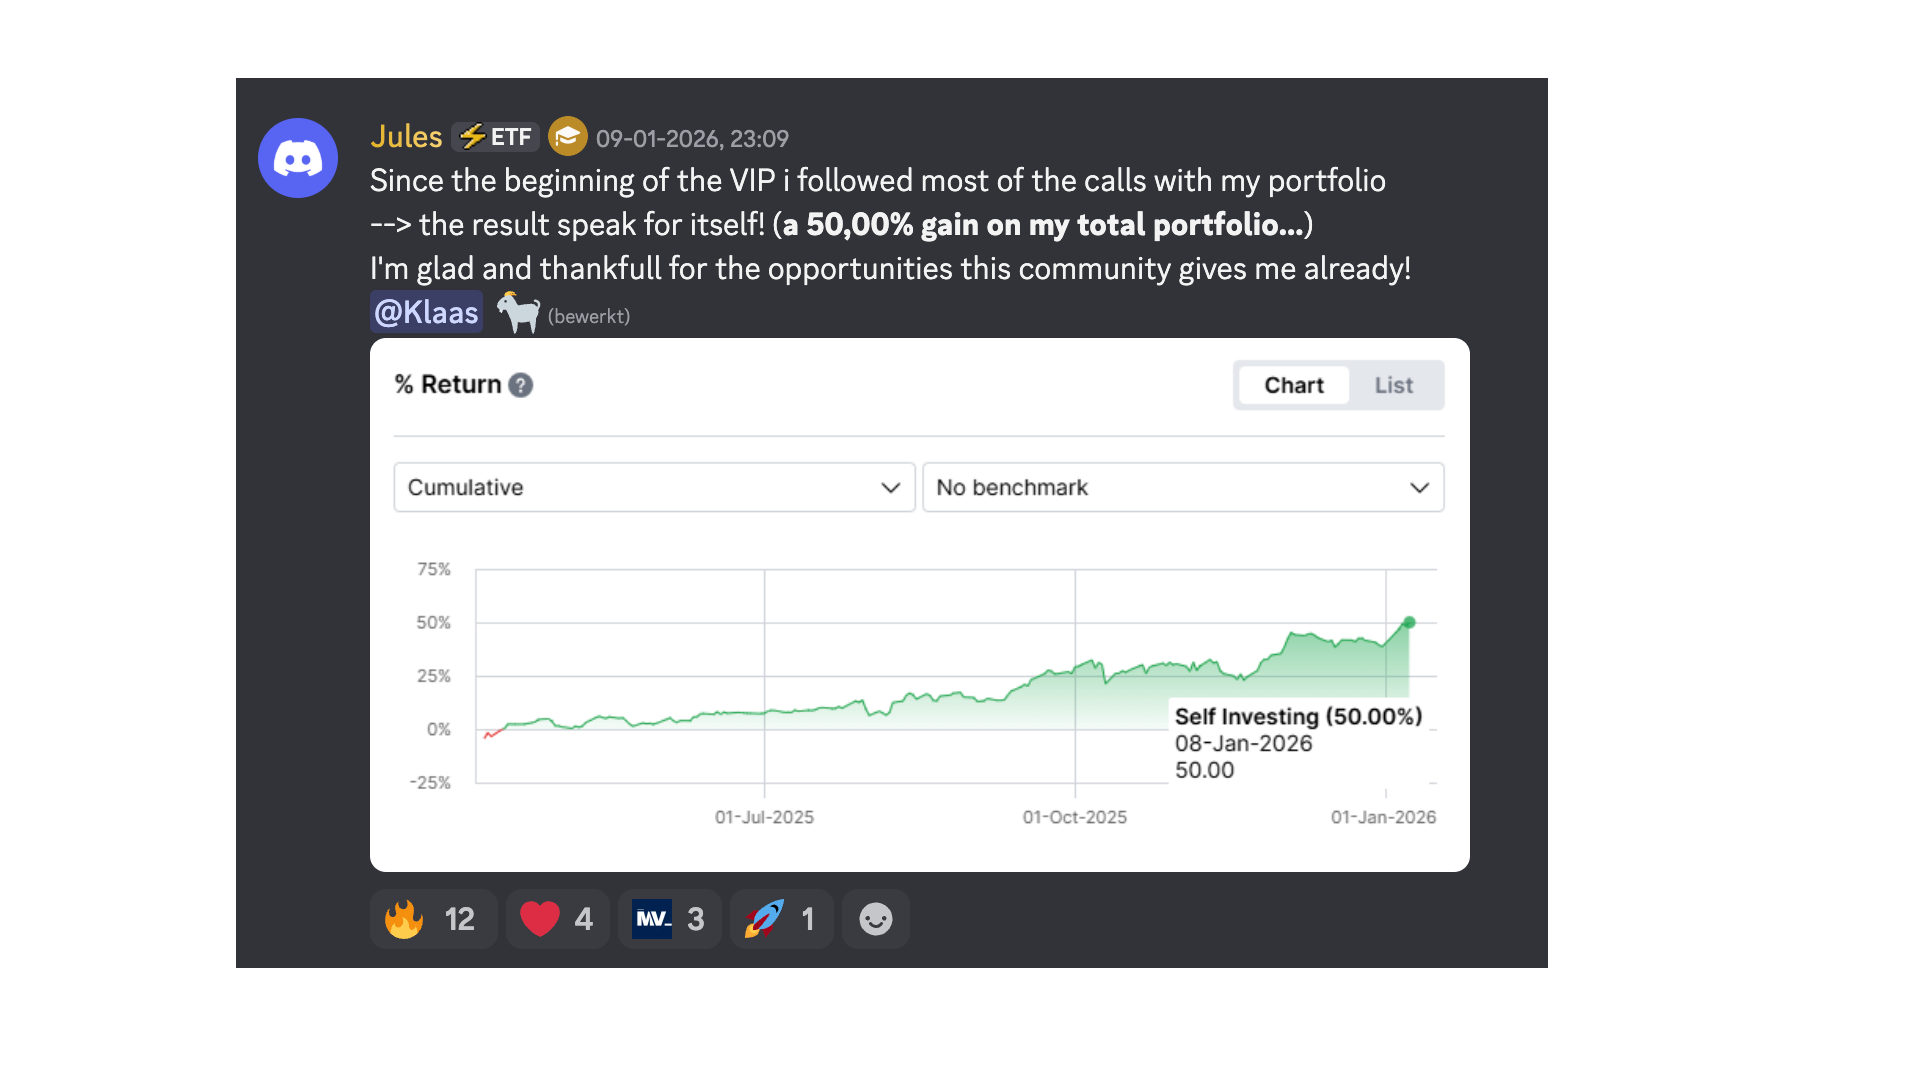Click the Discord avatar icon
1920x1080 pixels.
point(298,158)
